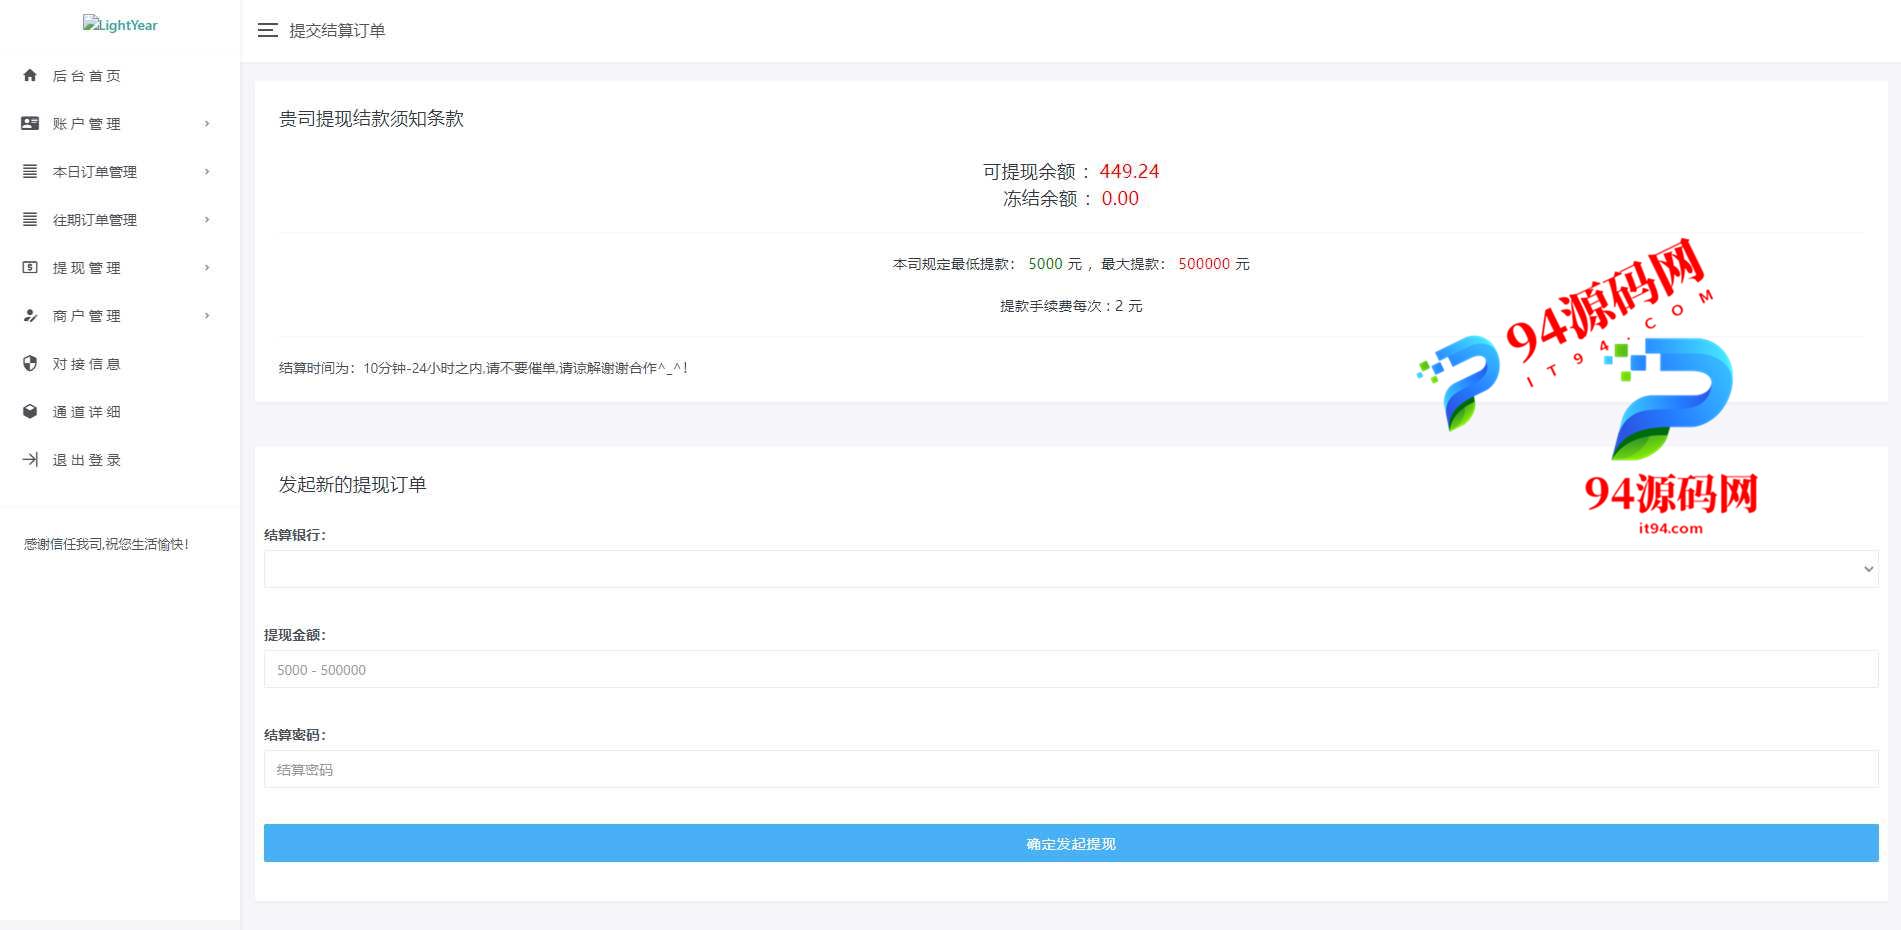Click the frozen balance value 0.00
The width and height of the screenshot is (1901, 930).
point(1120,198)
